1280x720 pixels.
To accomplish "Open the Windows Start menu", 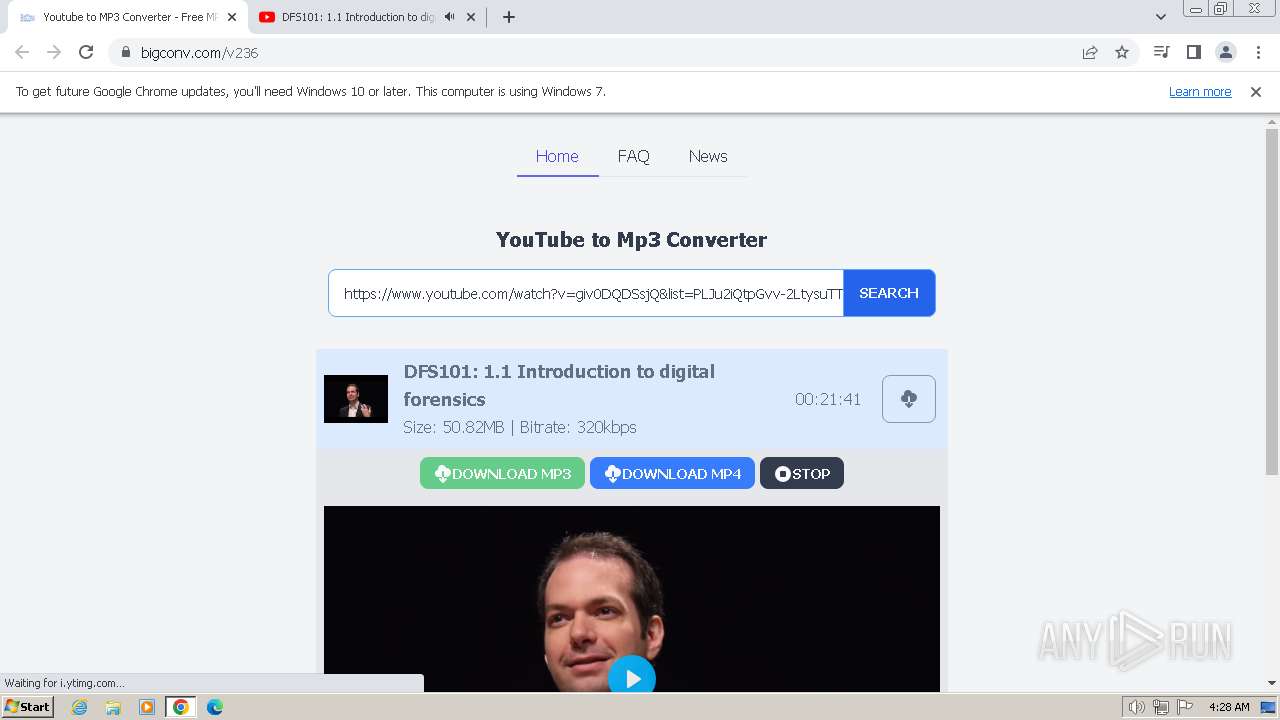I will coord(28,707).
